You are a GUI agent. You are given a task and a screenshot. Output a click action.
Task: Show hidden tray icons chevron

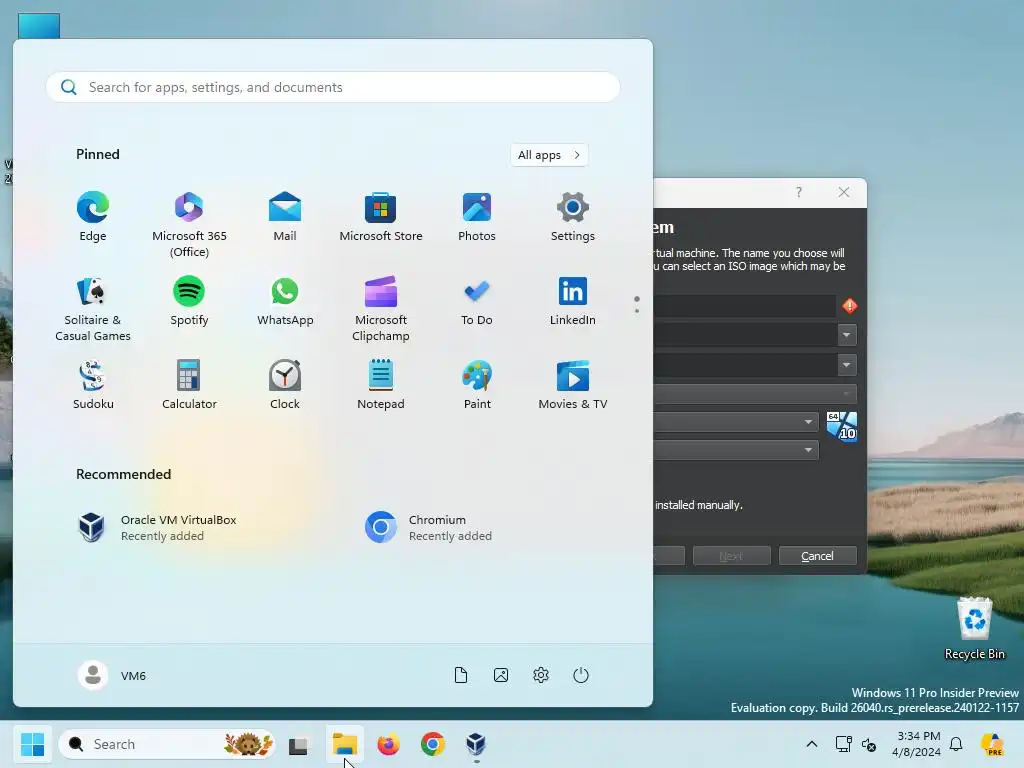click(812, 744)
